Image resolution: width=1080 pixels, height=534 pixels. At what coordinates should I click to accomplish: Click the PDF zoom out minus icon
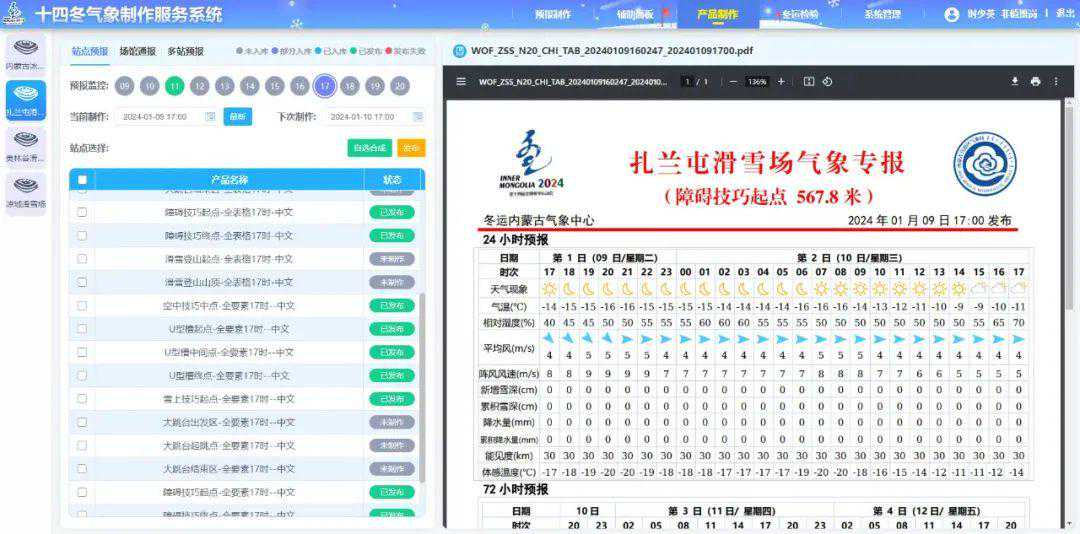pos(733,81)
